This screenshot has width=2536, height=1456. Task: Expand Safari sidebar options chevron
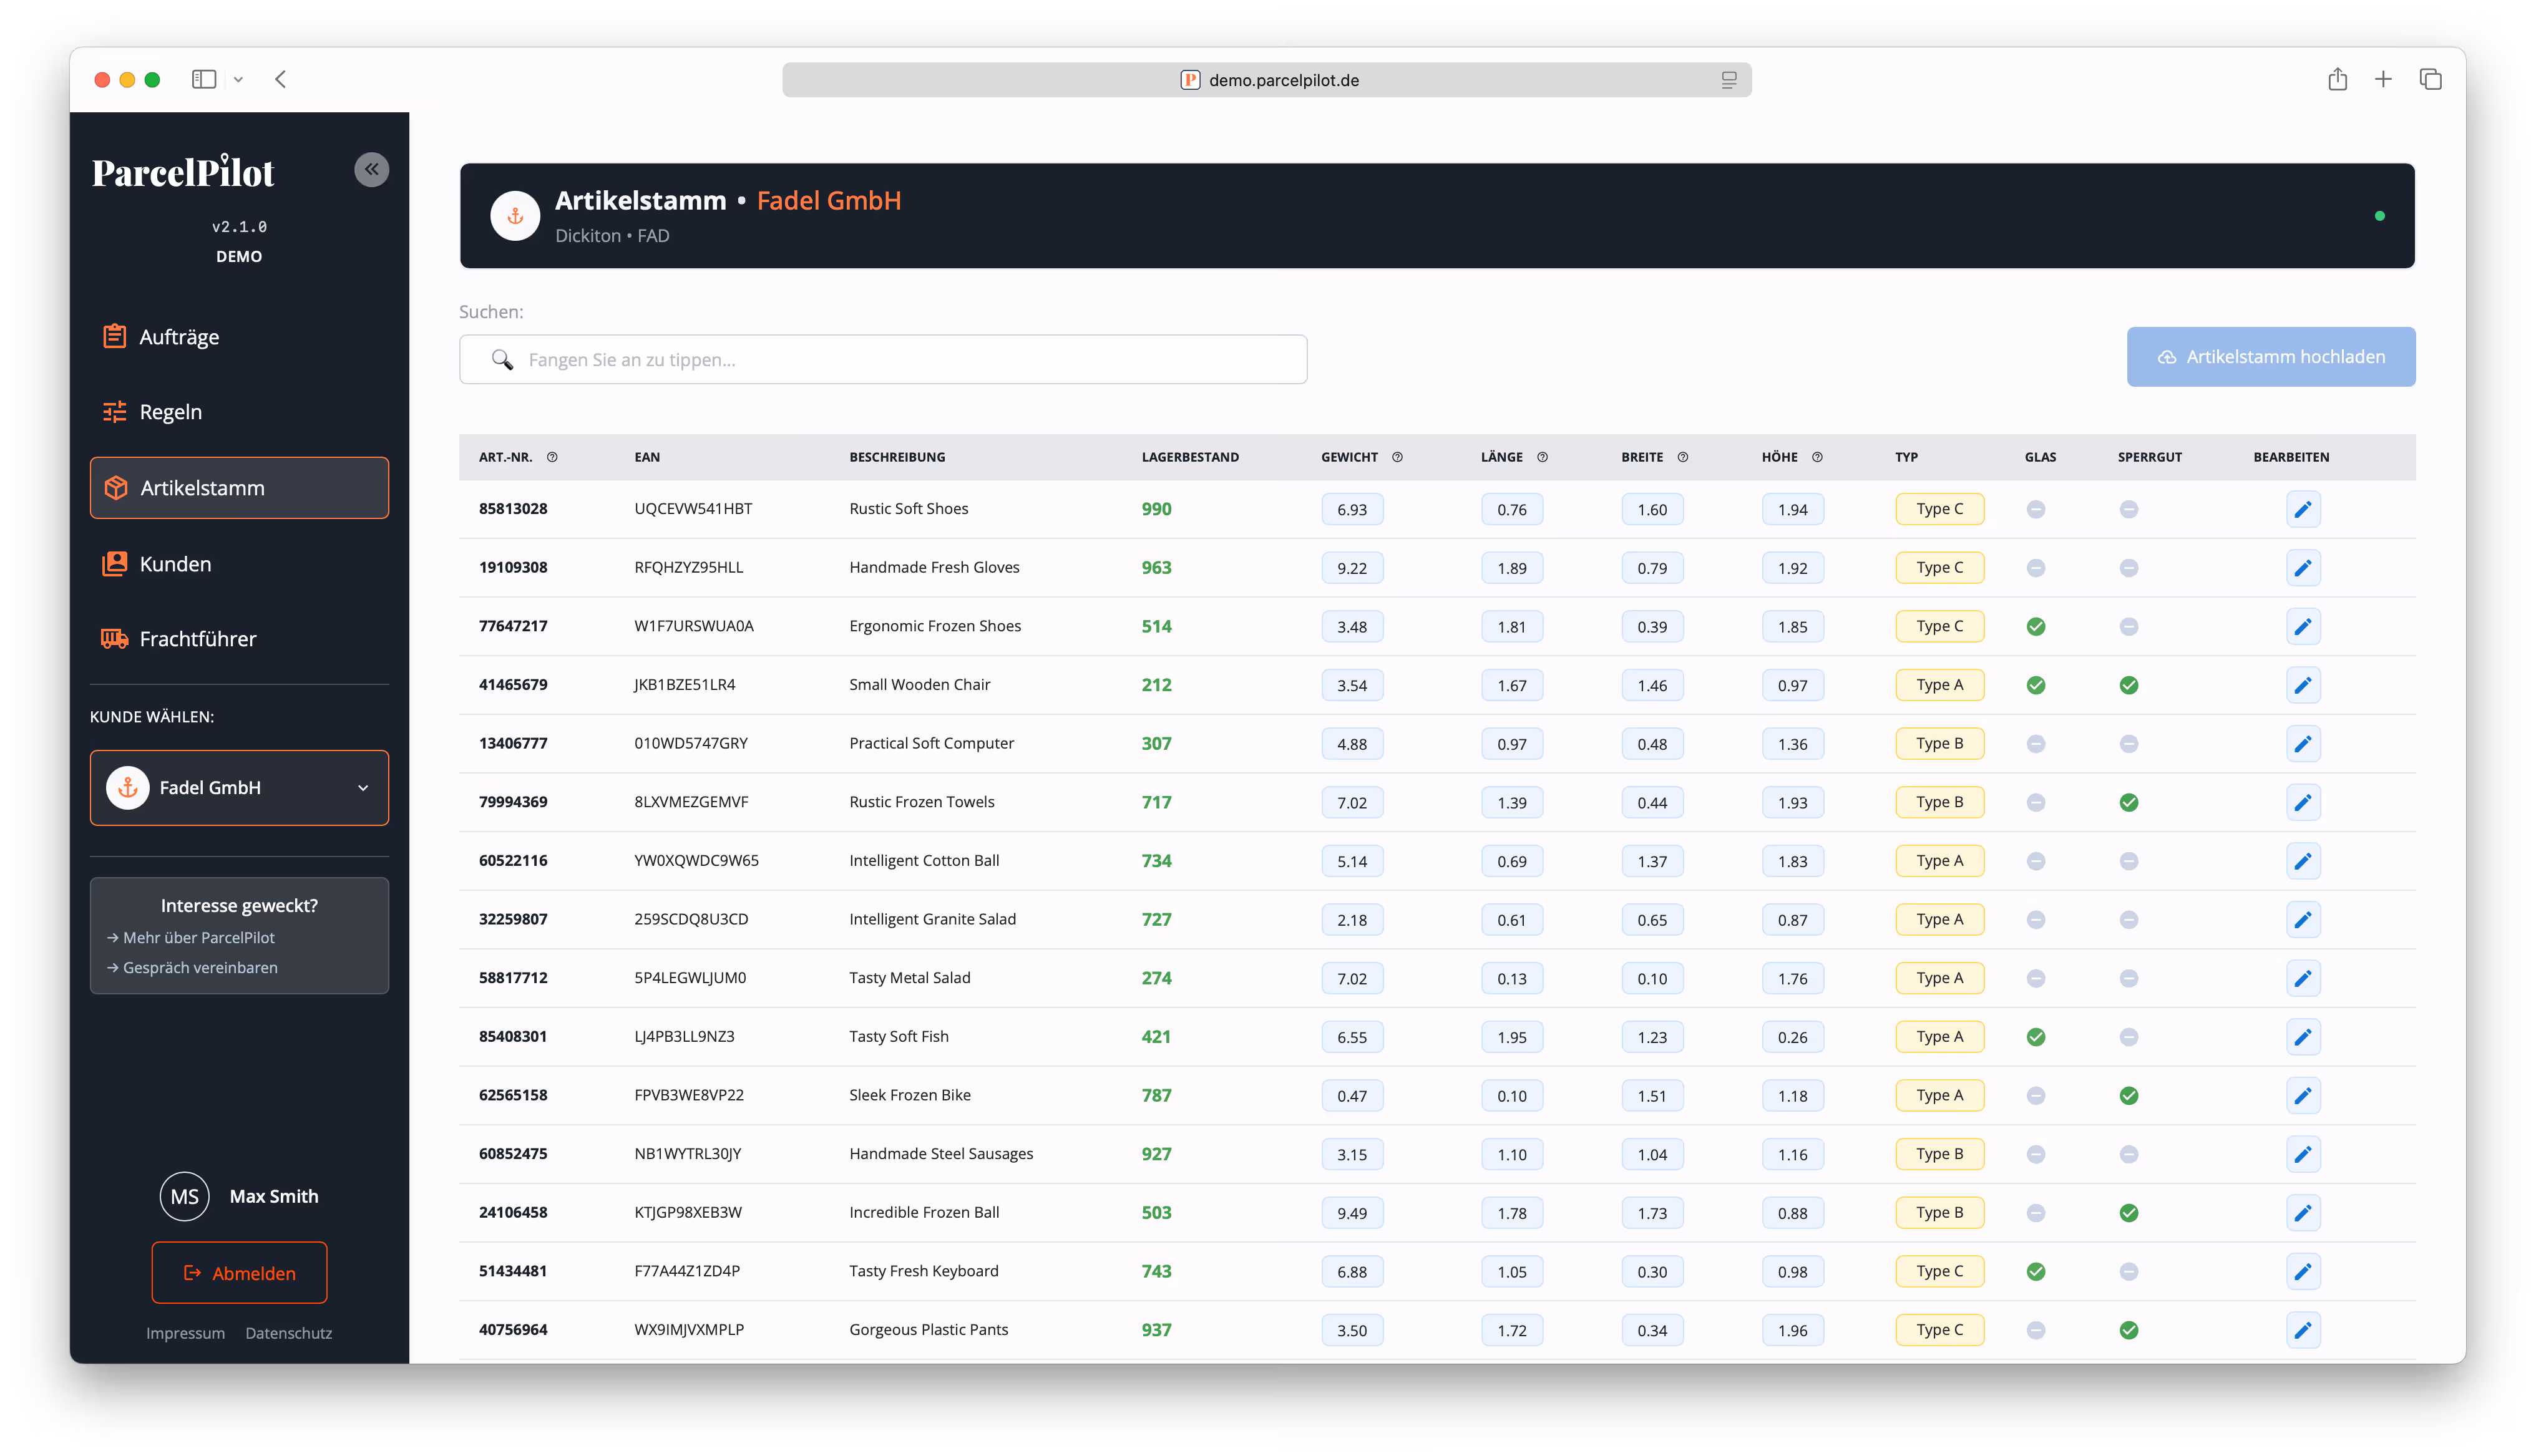[238, 79]
